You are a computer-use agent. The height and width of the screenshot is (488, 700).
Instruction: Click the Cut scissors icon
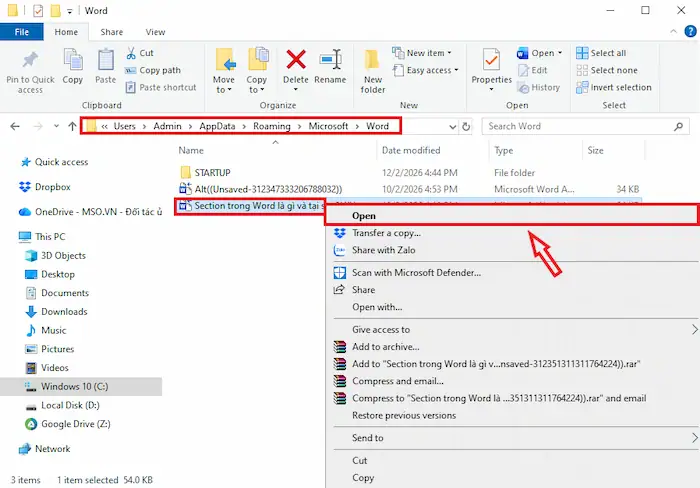[x=130, y=53]
